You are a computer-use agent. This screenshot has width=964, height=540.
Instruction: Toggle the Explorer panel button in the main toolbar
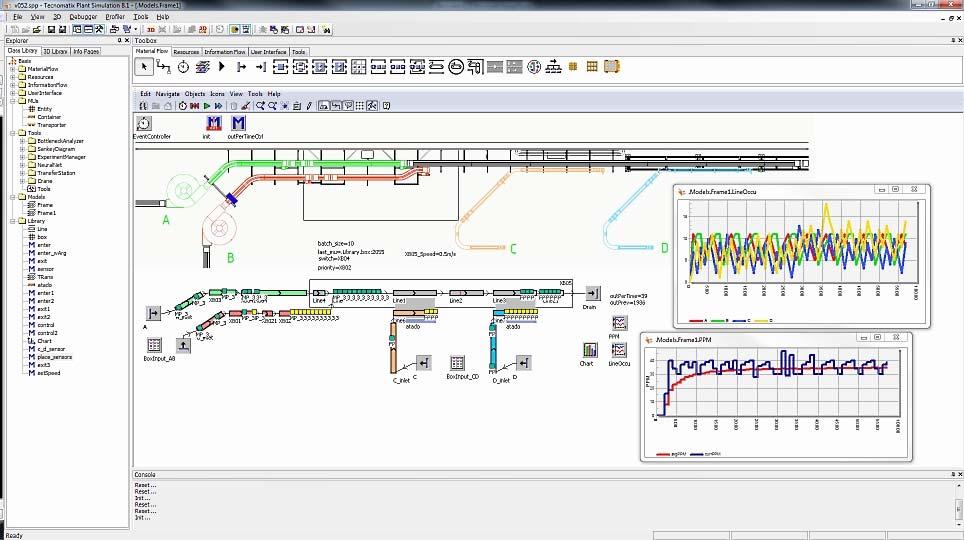pos(77,30)
